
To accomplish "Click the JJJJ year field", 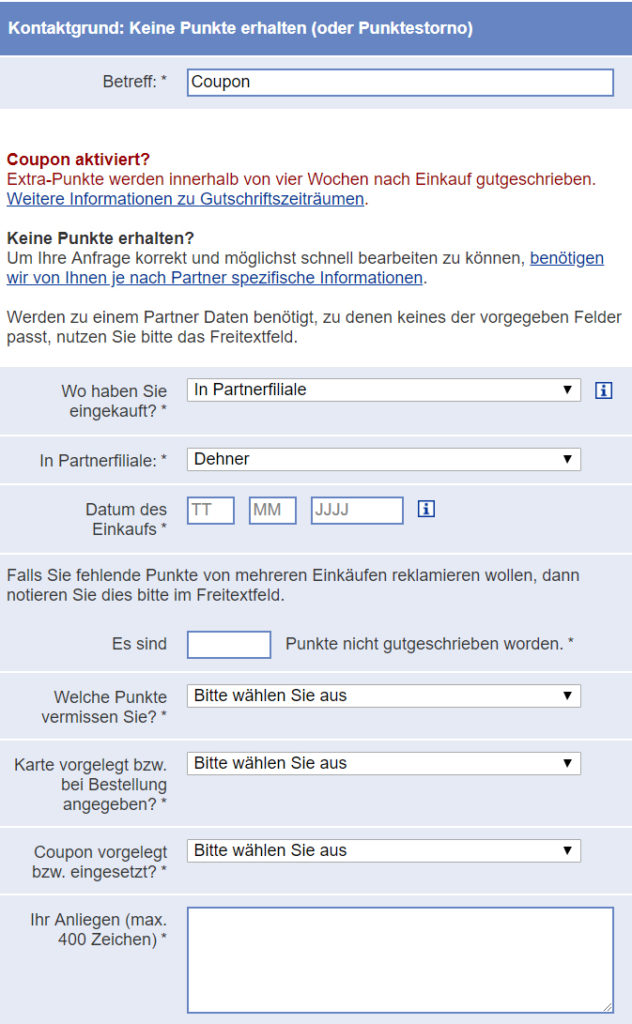I will pos(357,510).
